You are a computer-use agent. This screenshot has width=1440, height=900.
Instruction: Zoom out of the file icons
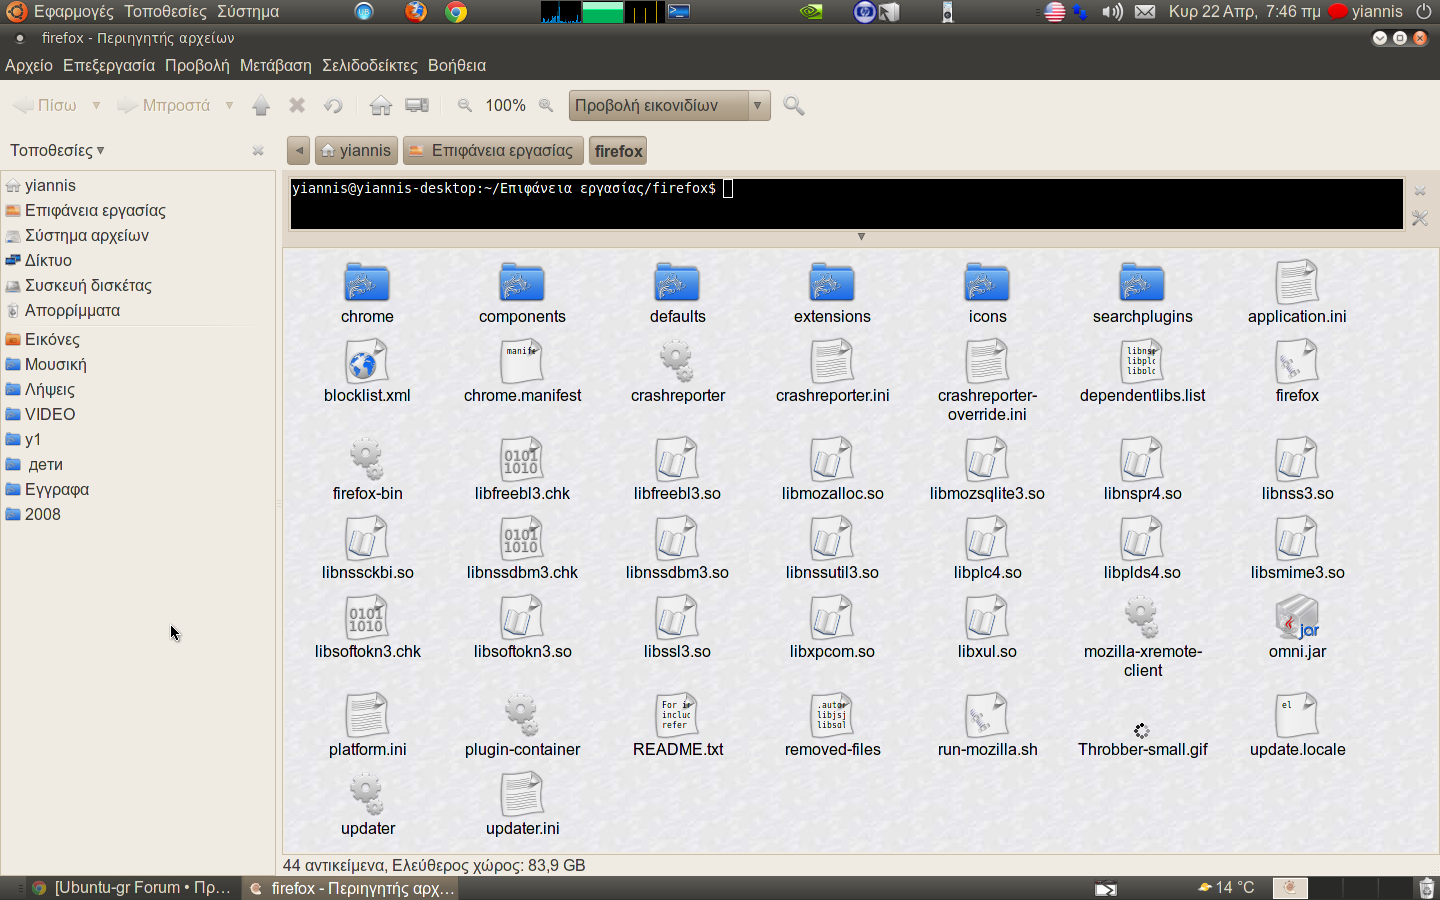tap(465, 106)
